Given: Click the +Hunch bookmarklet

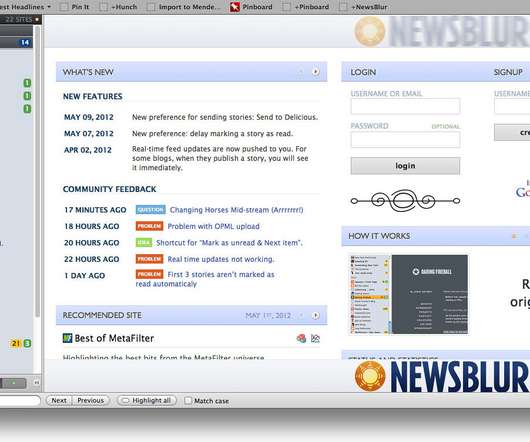Looking at the screenshot, I should tap(118, 7).
